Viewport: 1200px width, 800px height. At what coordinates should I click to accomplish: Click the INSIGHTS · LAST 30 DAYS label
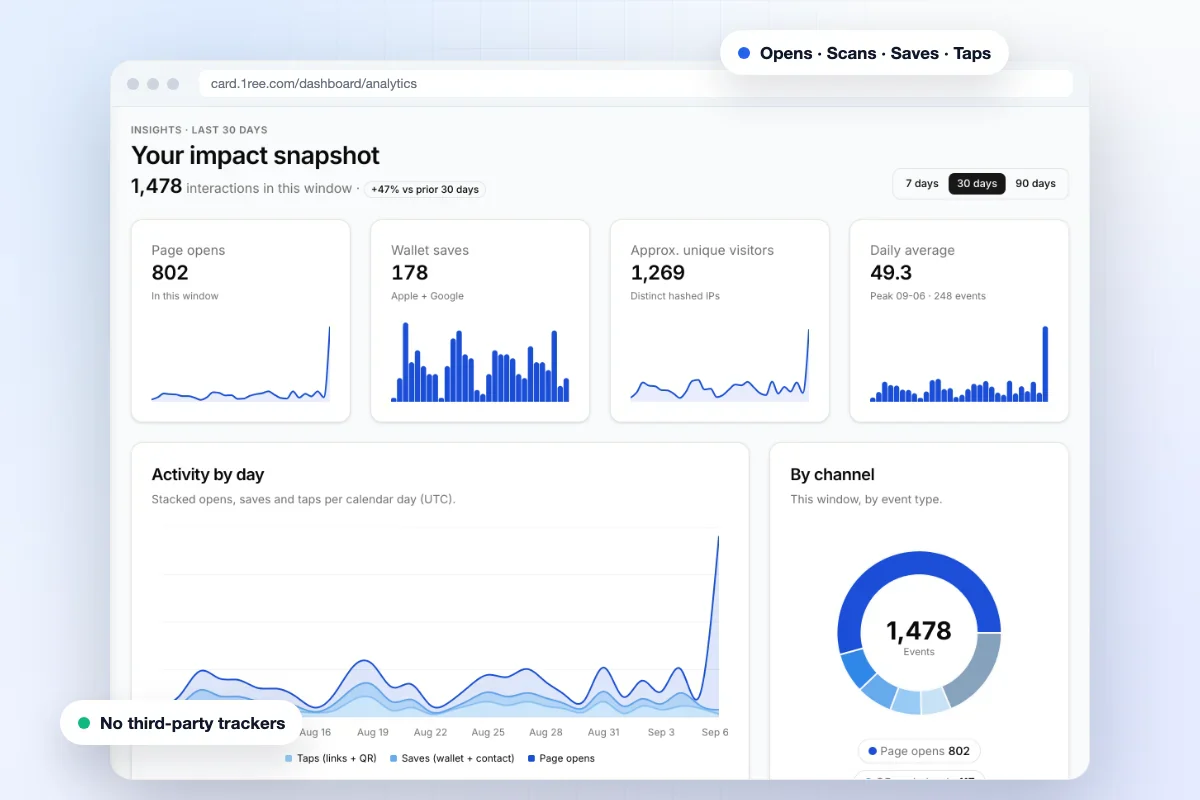[199, 130]
